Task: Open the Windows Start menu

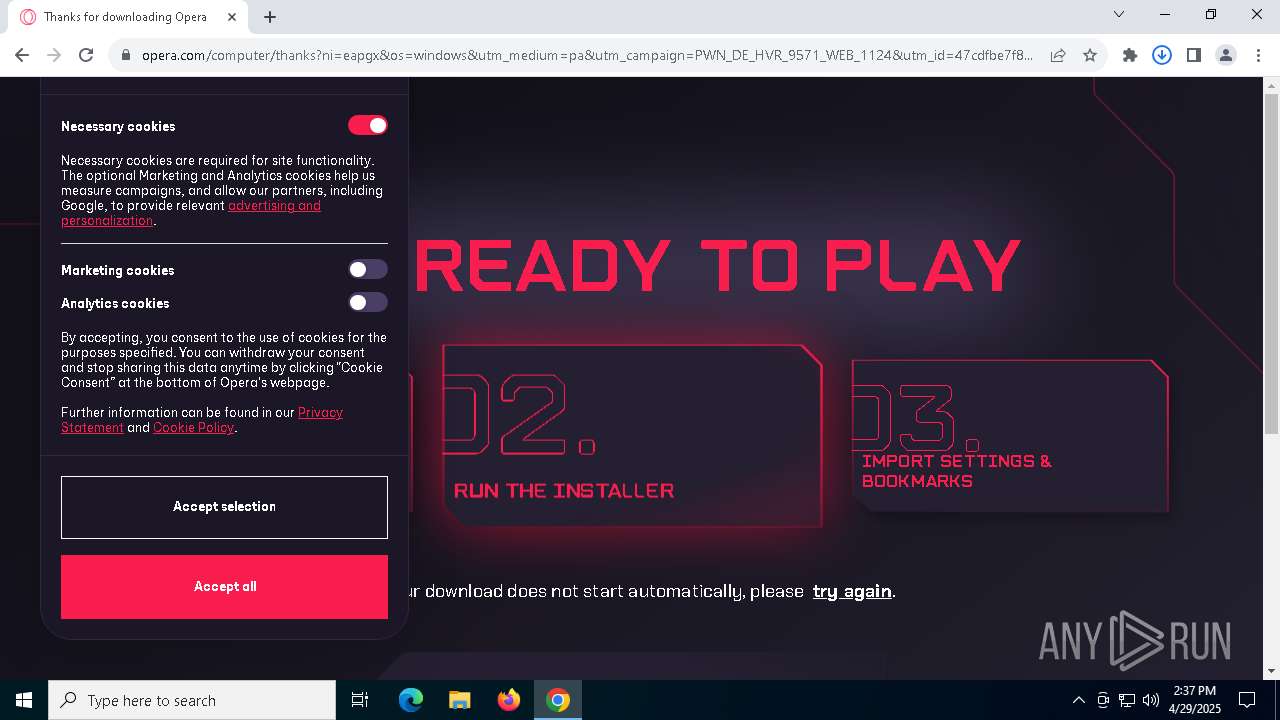Action: pos(24,700)
